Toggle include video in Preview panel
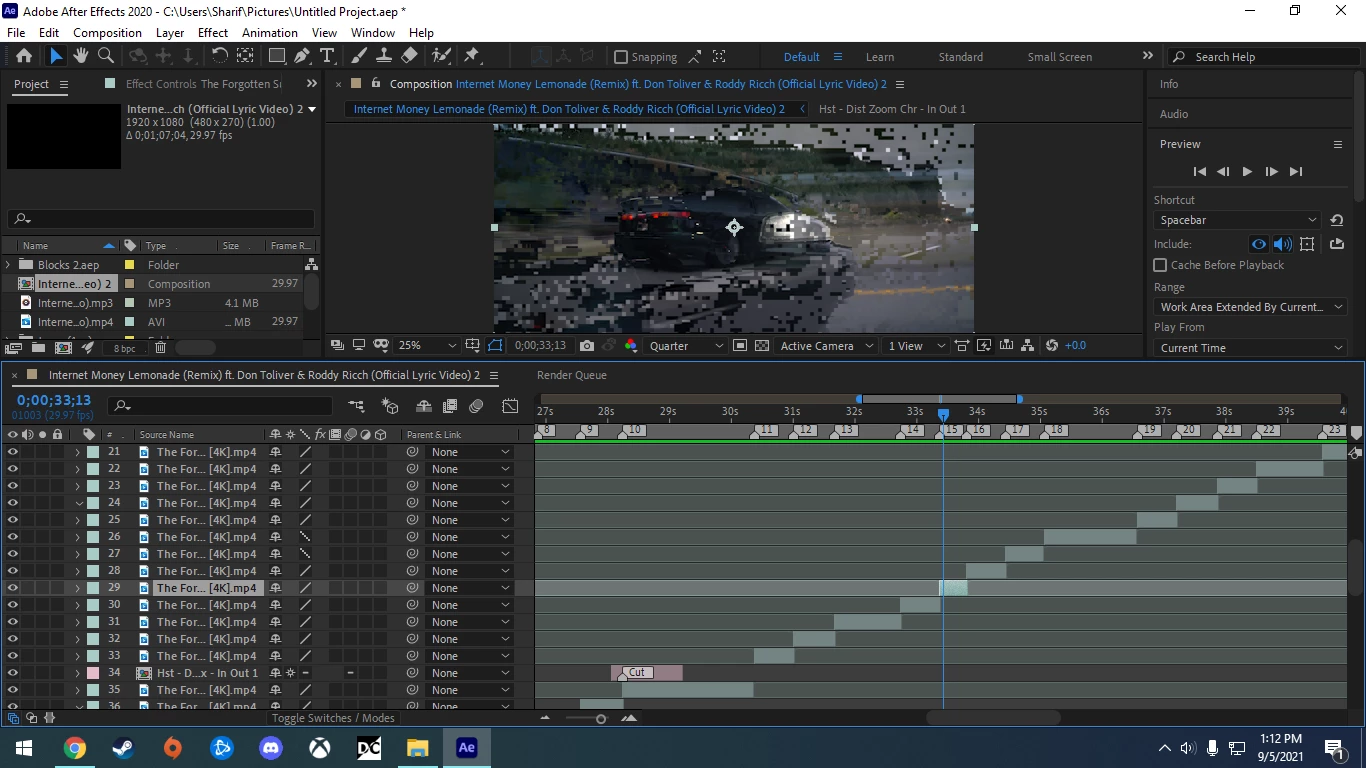 point(1259,244)
